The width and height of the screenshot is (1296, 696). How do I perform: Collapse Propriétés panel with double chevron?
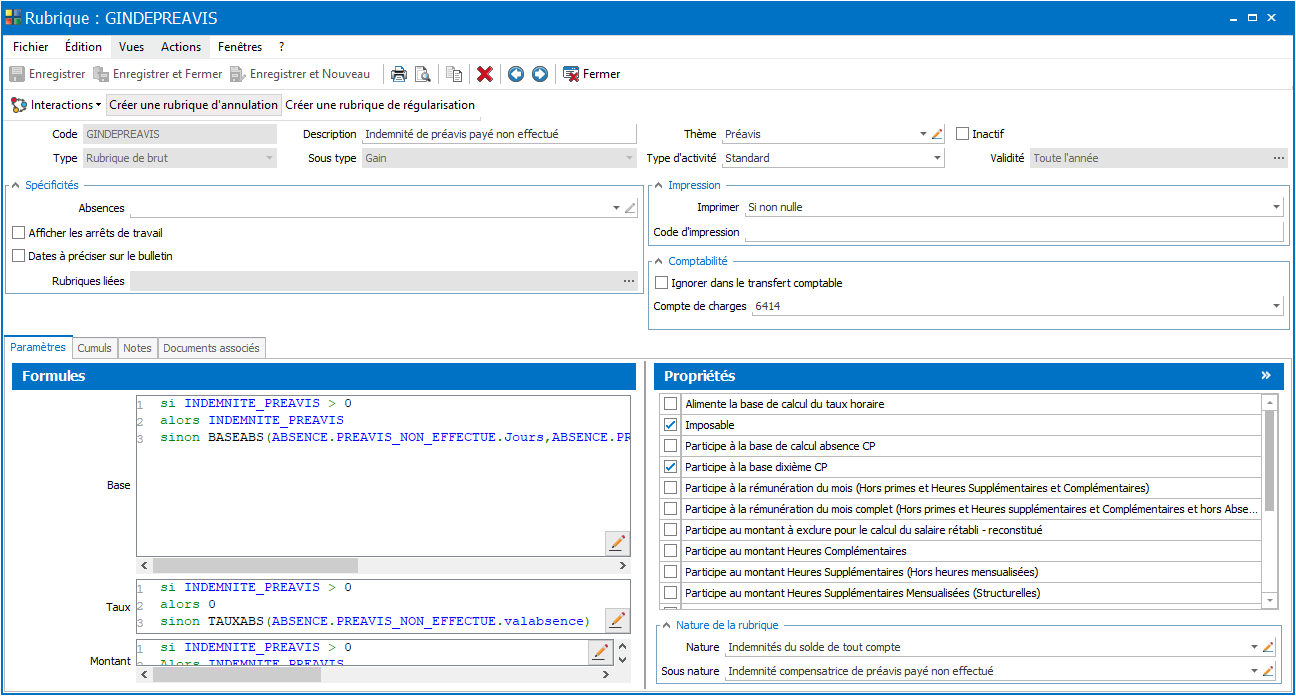pyautogui.click(x=1266, y=376)
